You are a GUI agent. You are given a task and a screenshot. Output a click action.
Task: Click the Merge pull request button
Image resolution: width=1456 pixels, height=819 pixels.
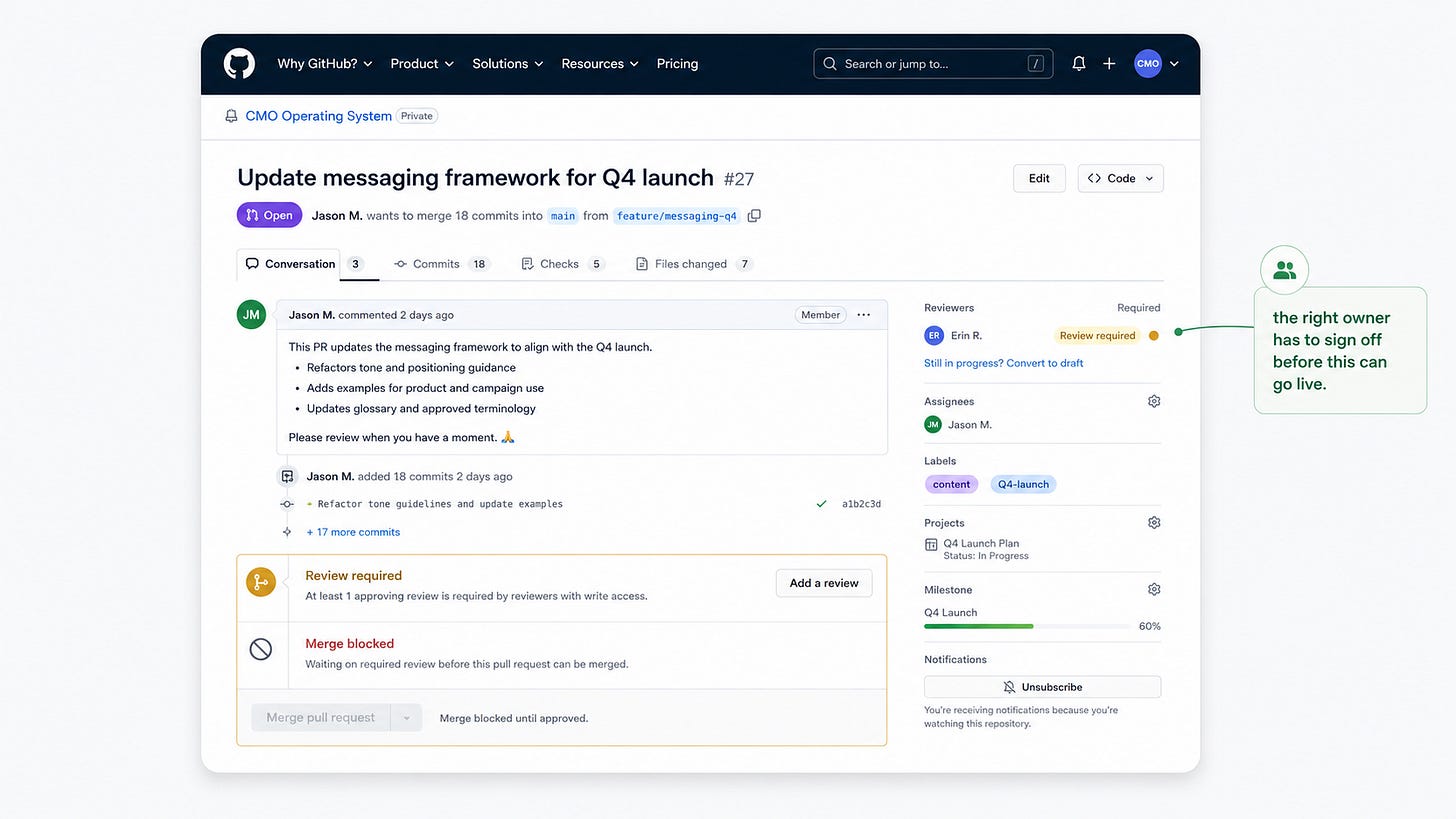point(321,718)
